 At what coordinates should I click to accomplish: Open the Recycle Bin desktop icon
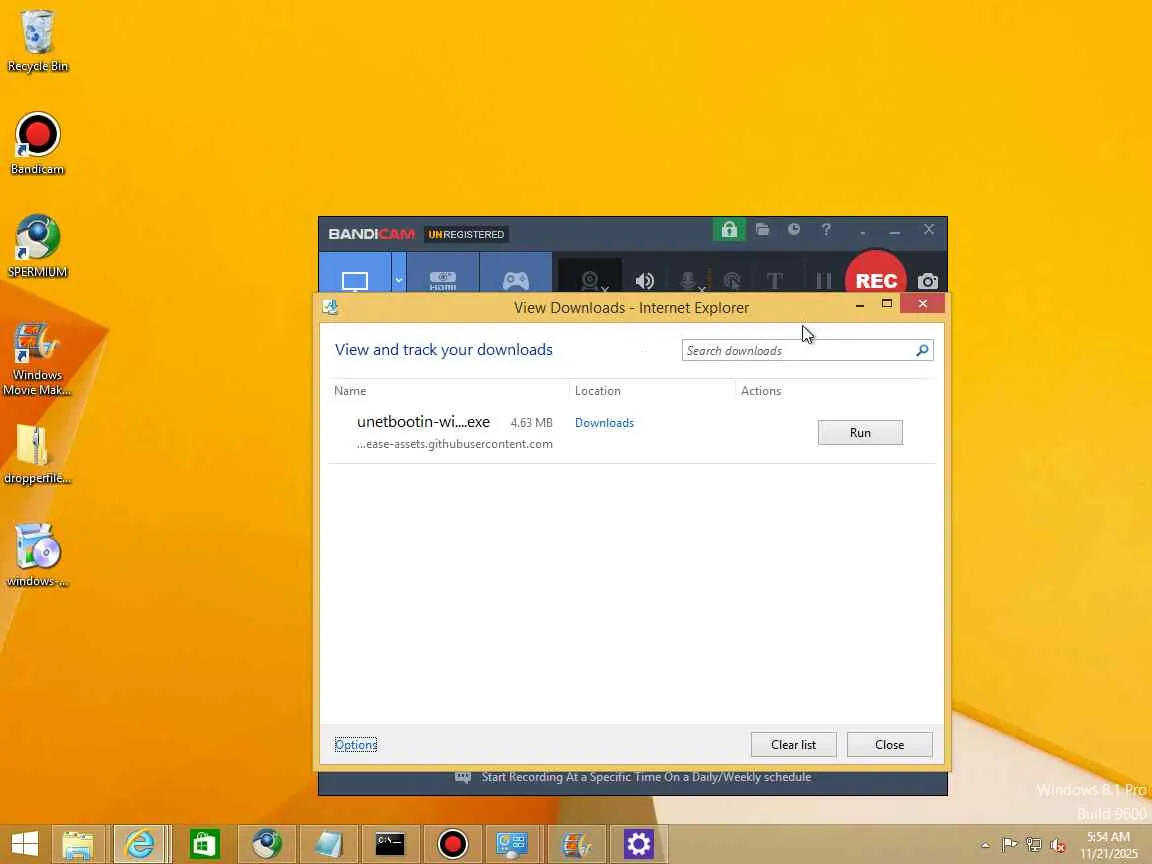pos(37,40)
